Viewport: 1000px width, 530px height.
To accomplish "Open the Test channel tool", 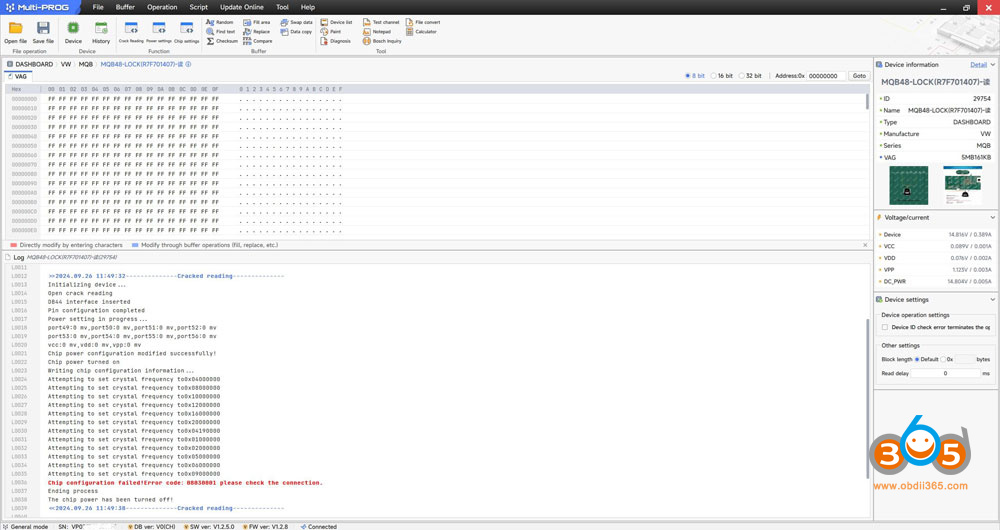I will (x=381, y=22).
